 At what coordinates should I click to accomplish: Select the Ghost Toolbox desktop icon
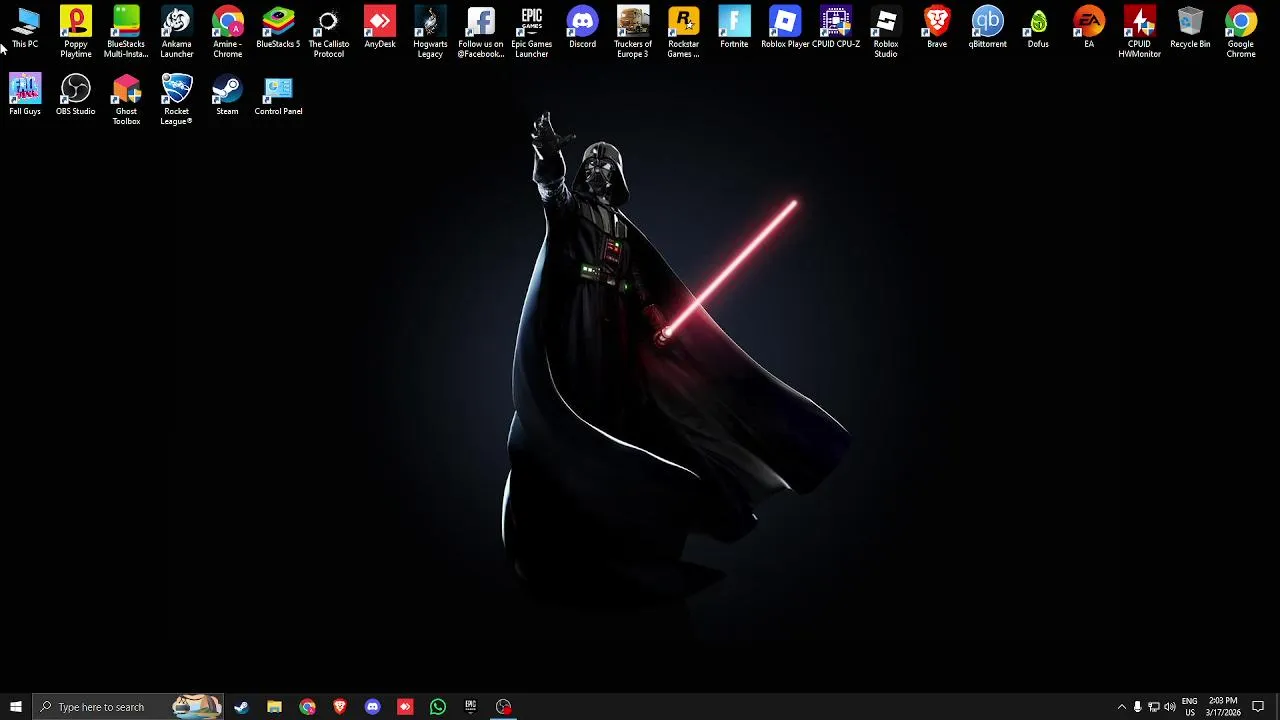(126, 100)
